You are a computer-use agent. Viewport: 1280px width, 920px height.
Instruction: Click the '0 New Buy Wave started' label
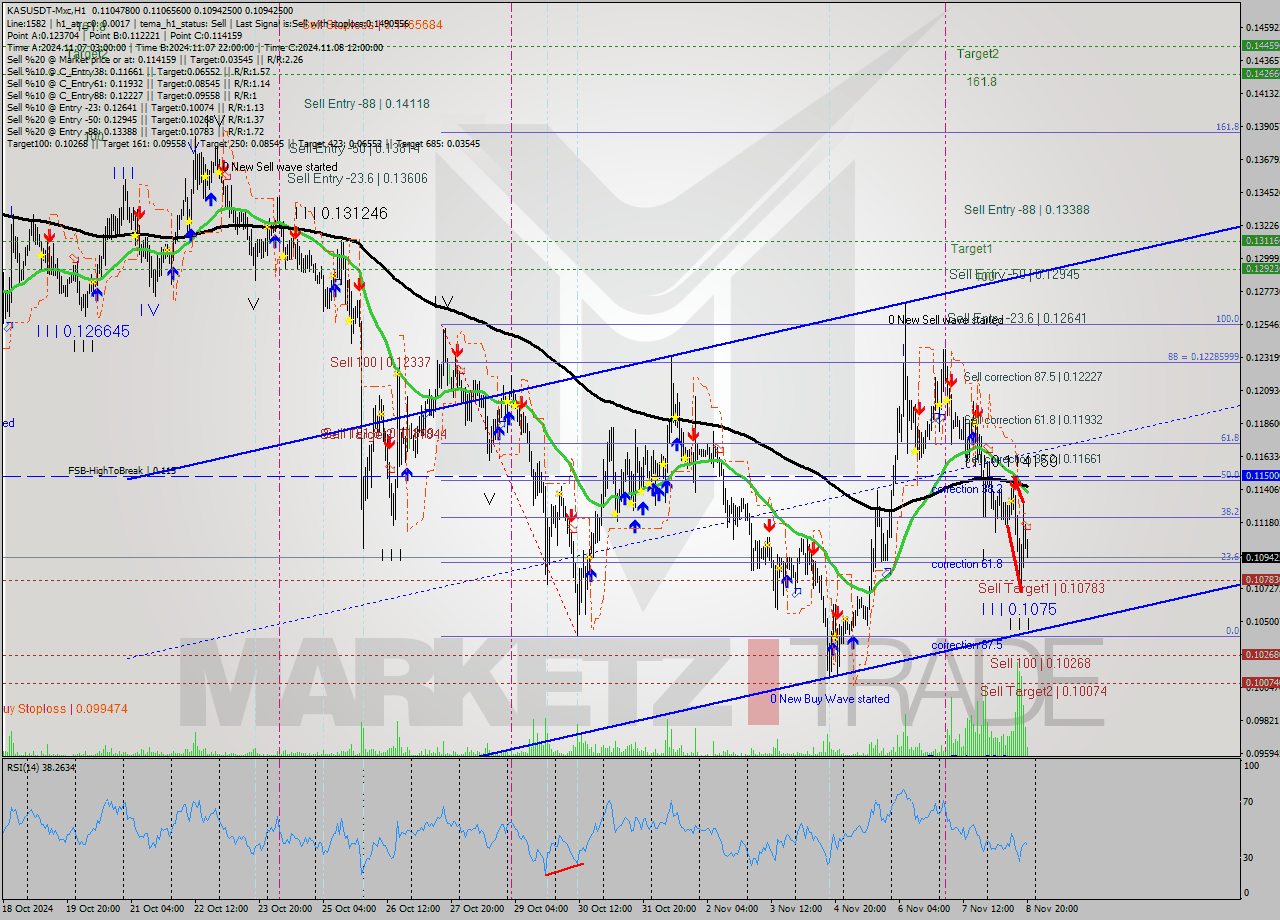pyautogui.click(x=829, y=699)
